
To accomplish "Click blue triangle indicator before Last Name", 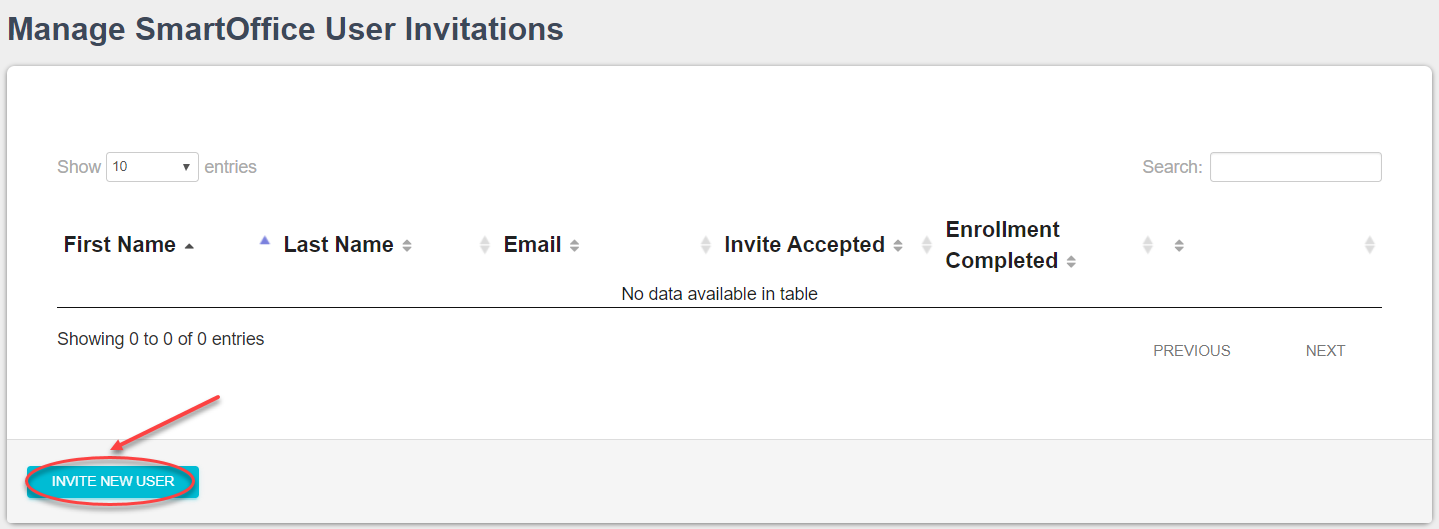I will pyautogui.click(x=265, y=240).
